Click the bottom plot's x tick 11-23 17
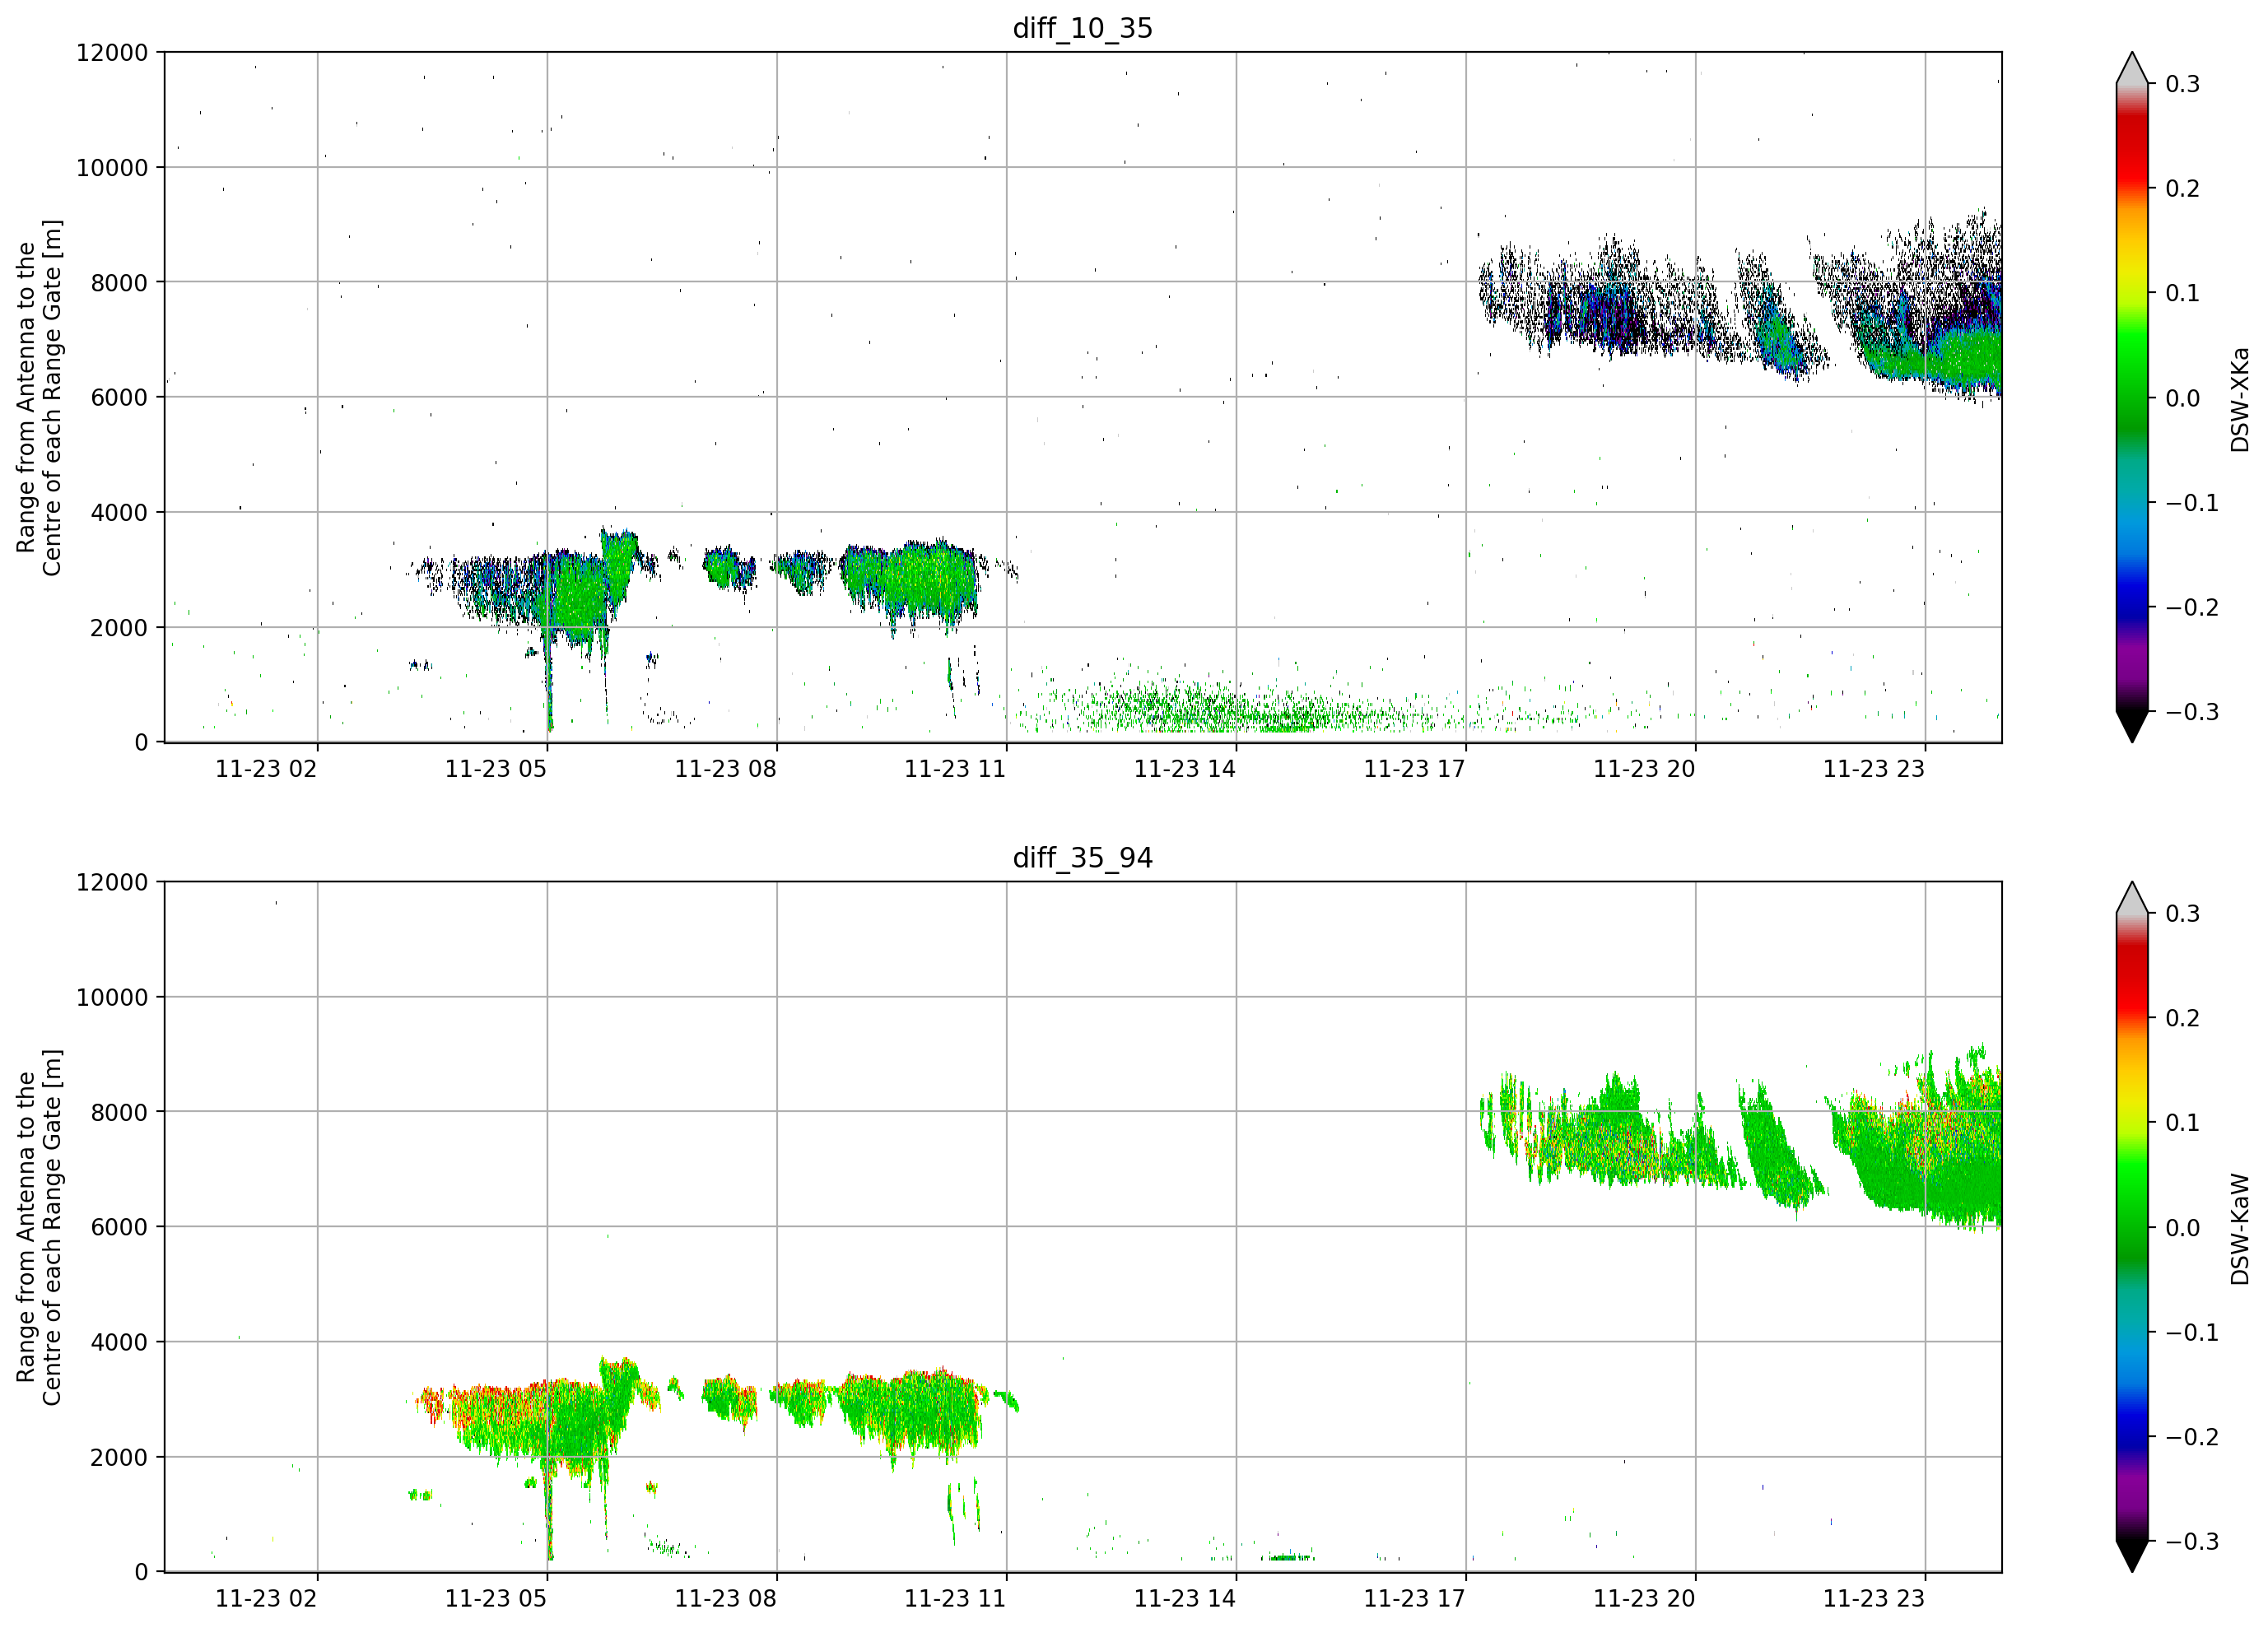Screen dimensions: 2268x1628 [1414, 1598]
